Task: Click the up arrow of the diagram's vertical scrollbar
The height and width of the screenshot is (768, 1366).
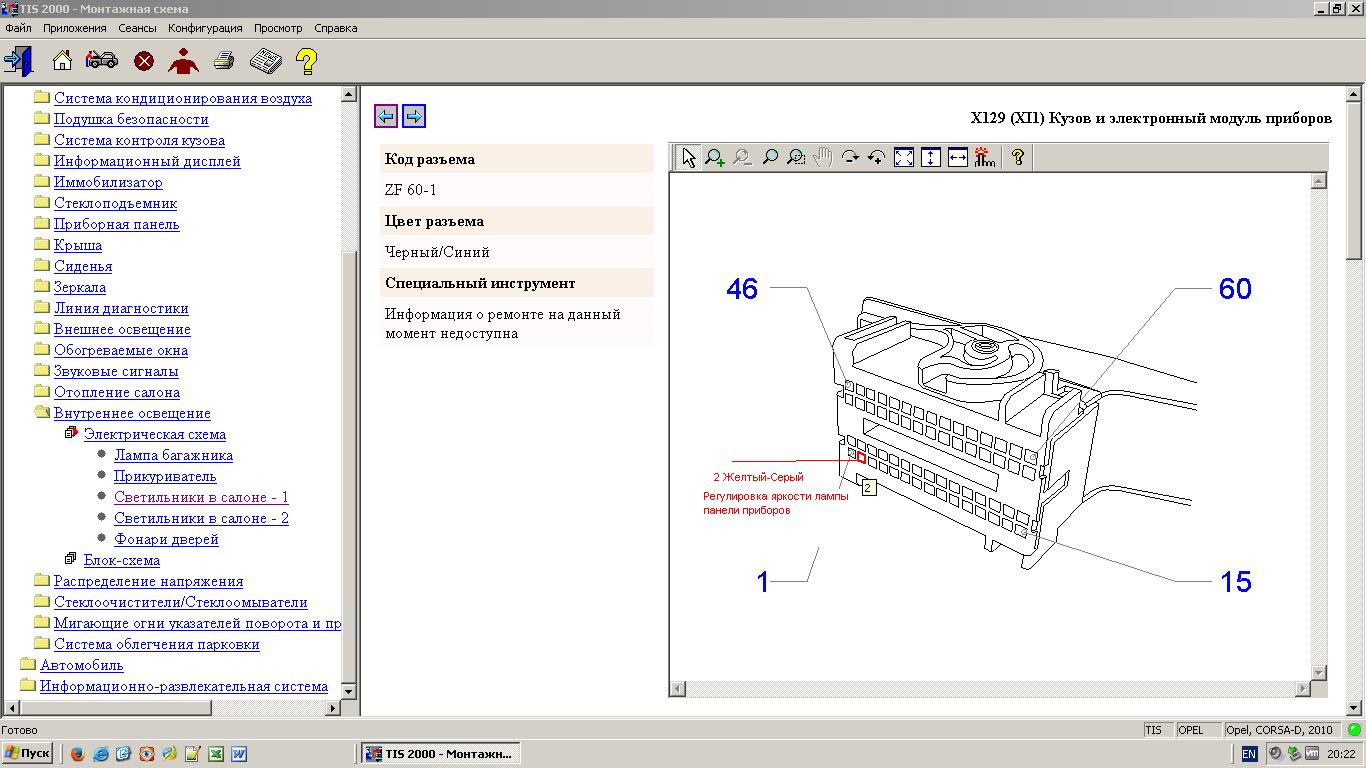Action: (1319, 181)
